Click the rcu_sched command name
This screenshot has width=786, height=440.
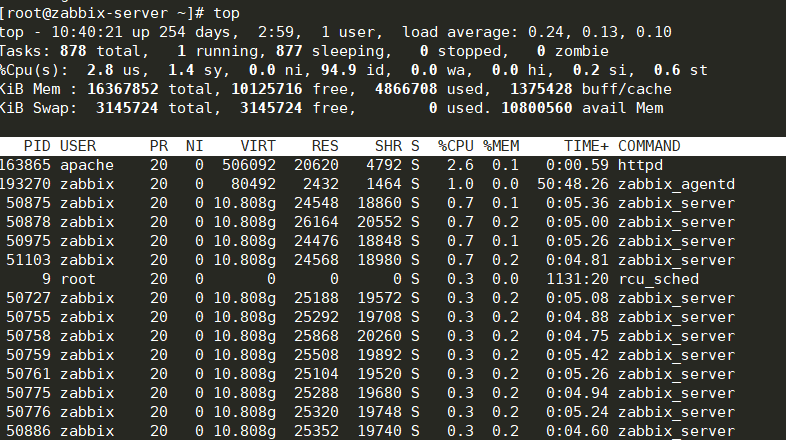click(x=658, y=280)
